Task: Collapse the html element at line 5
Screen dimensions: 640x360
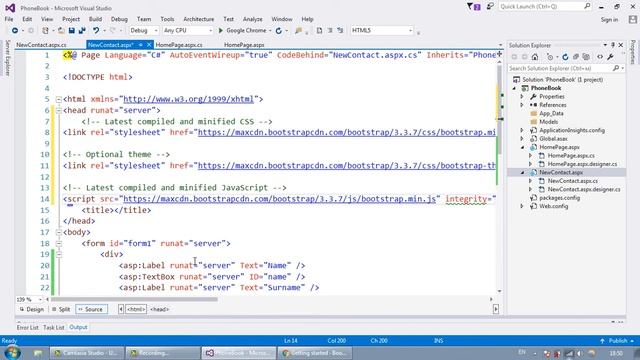Action: click(58, 99)
